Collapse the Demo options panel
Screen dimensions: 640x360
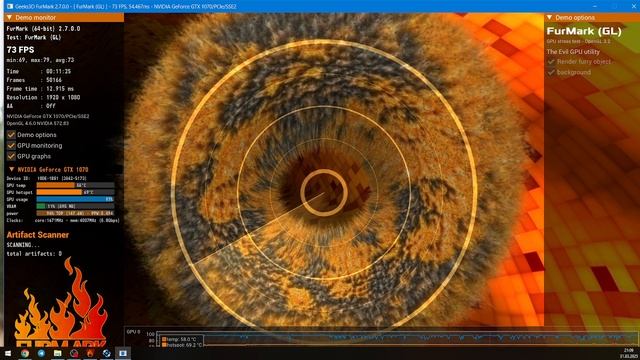coord(549,18)
